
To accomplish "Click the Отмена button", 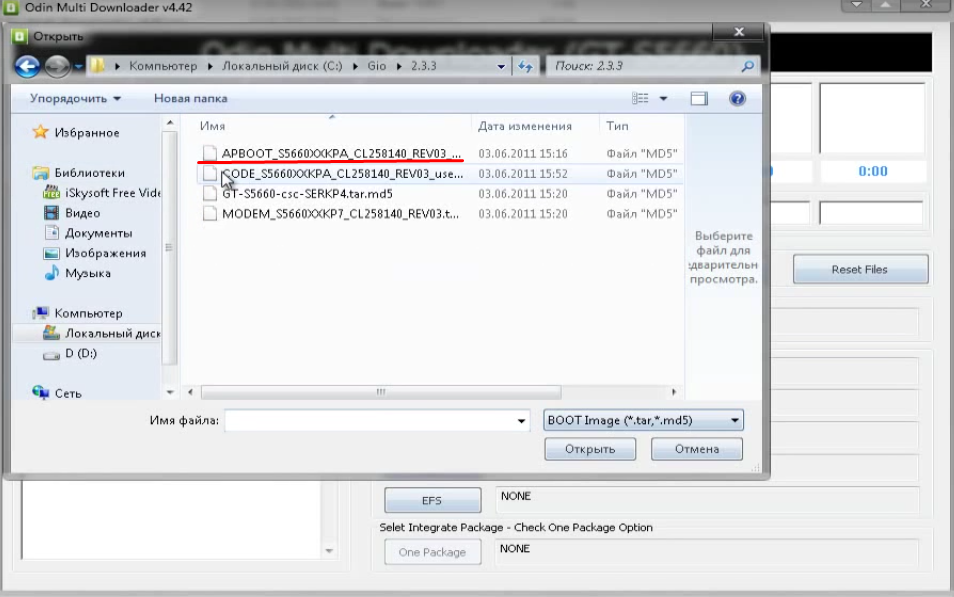I will pyautogui.click(x=696, y=449).
